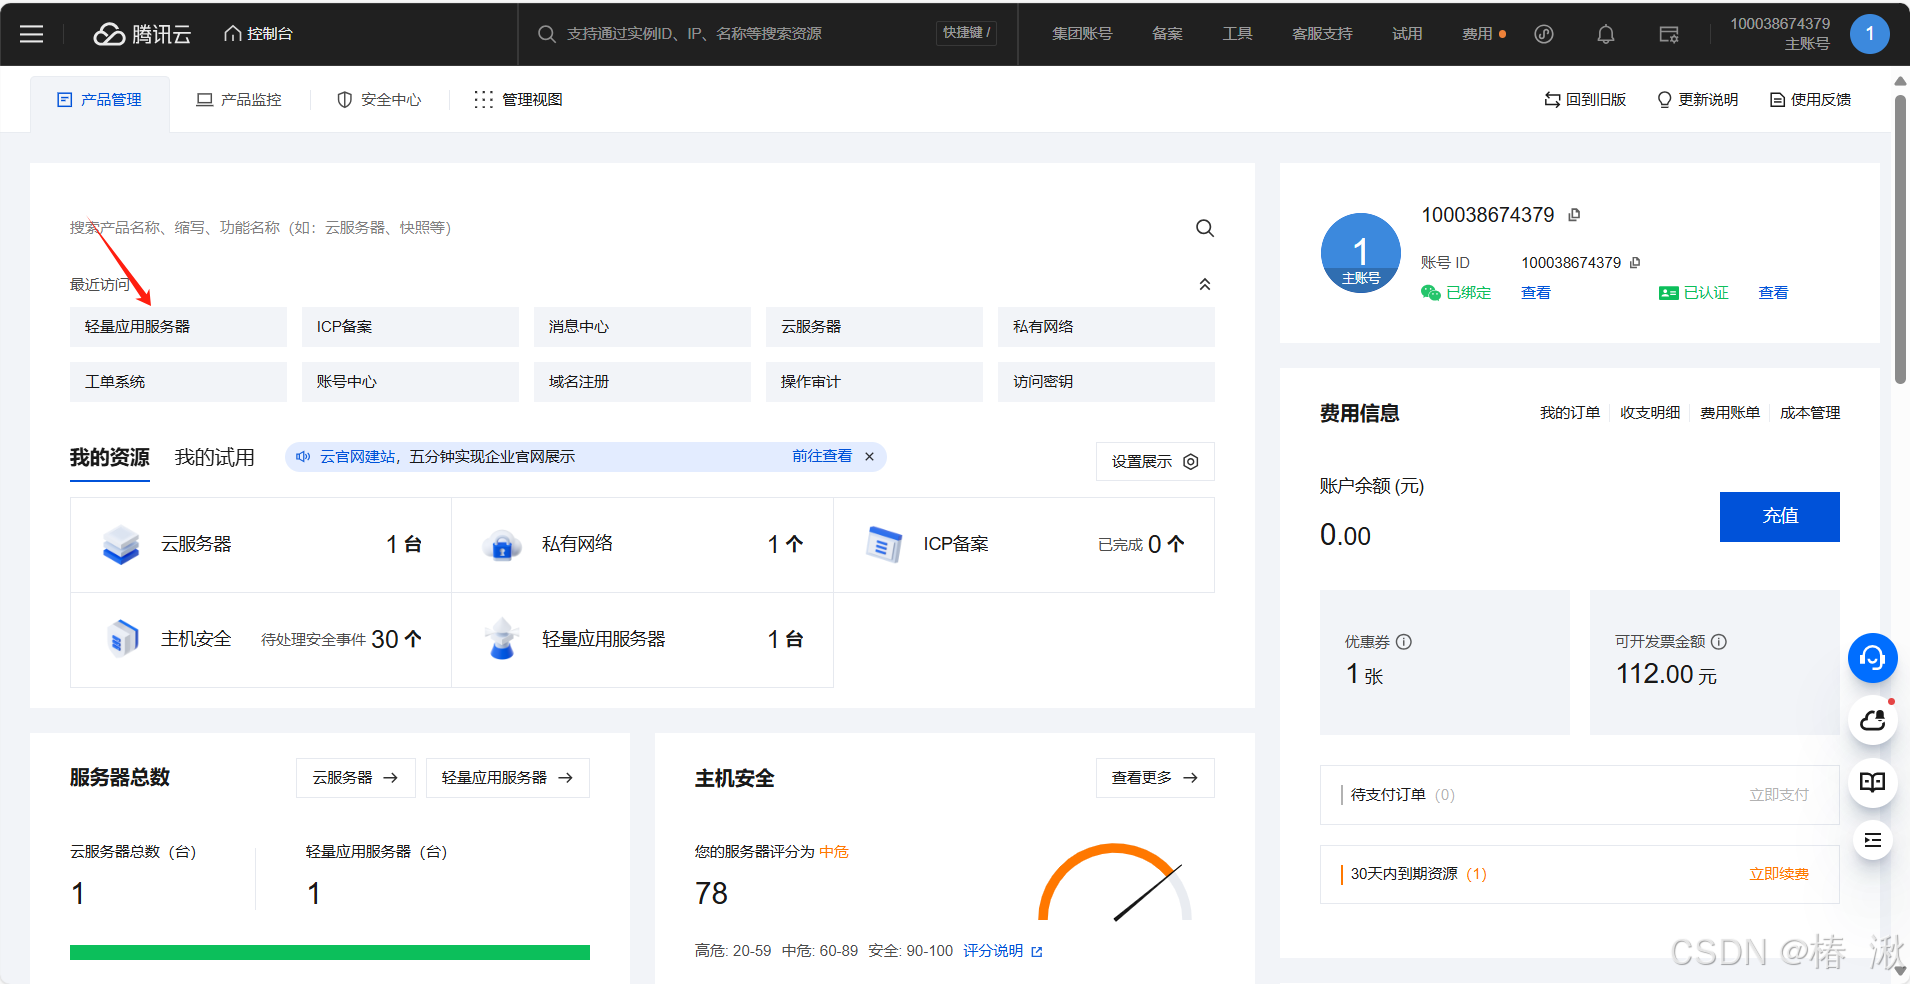Click the 私有网络 resource icon
This screenshot has width=1910, height=984.
pos(502,545)
